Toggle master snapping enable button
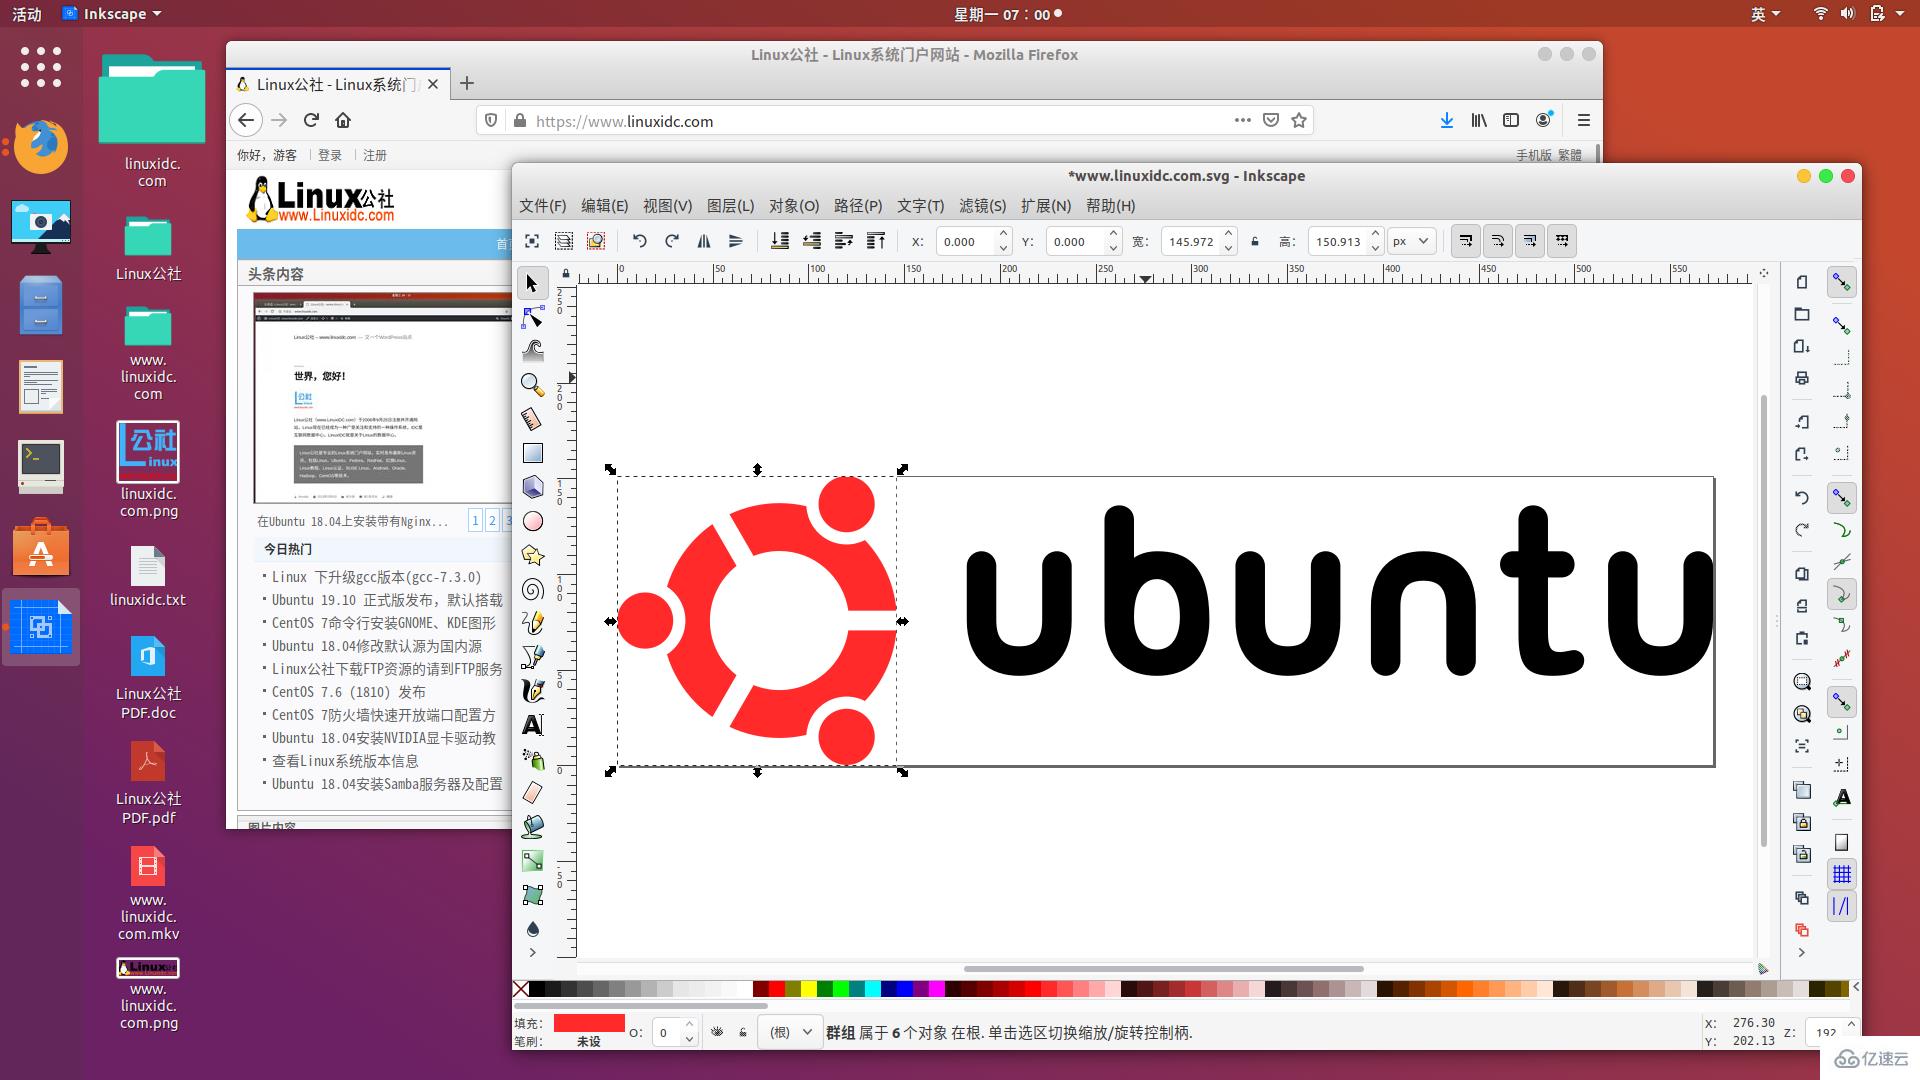This screenshot has width=1920, height=1080. [x=1841, y=283]
